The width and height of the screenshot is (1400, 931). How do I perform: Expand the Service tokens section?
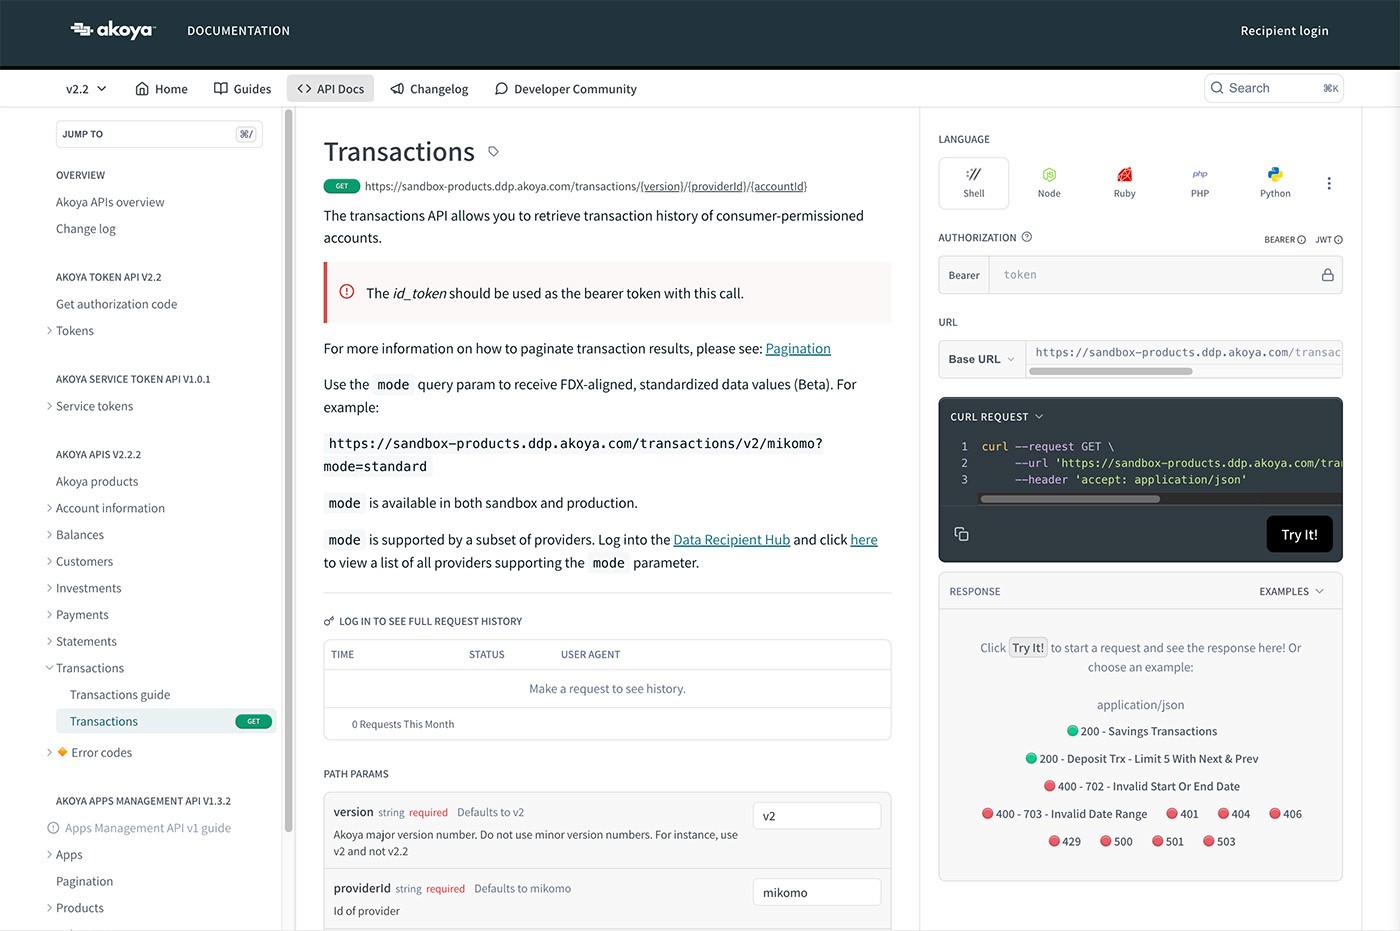(50, 406)
